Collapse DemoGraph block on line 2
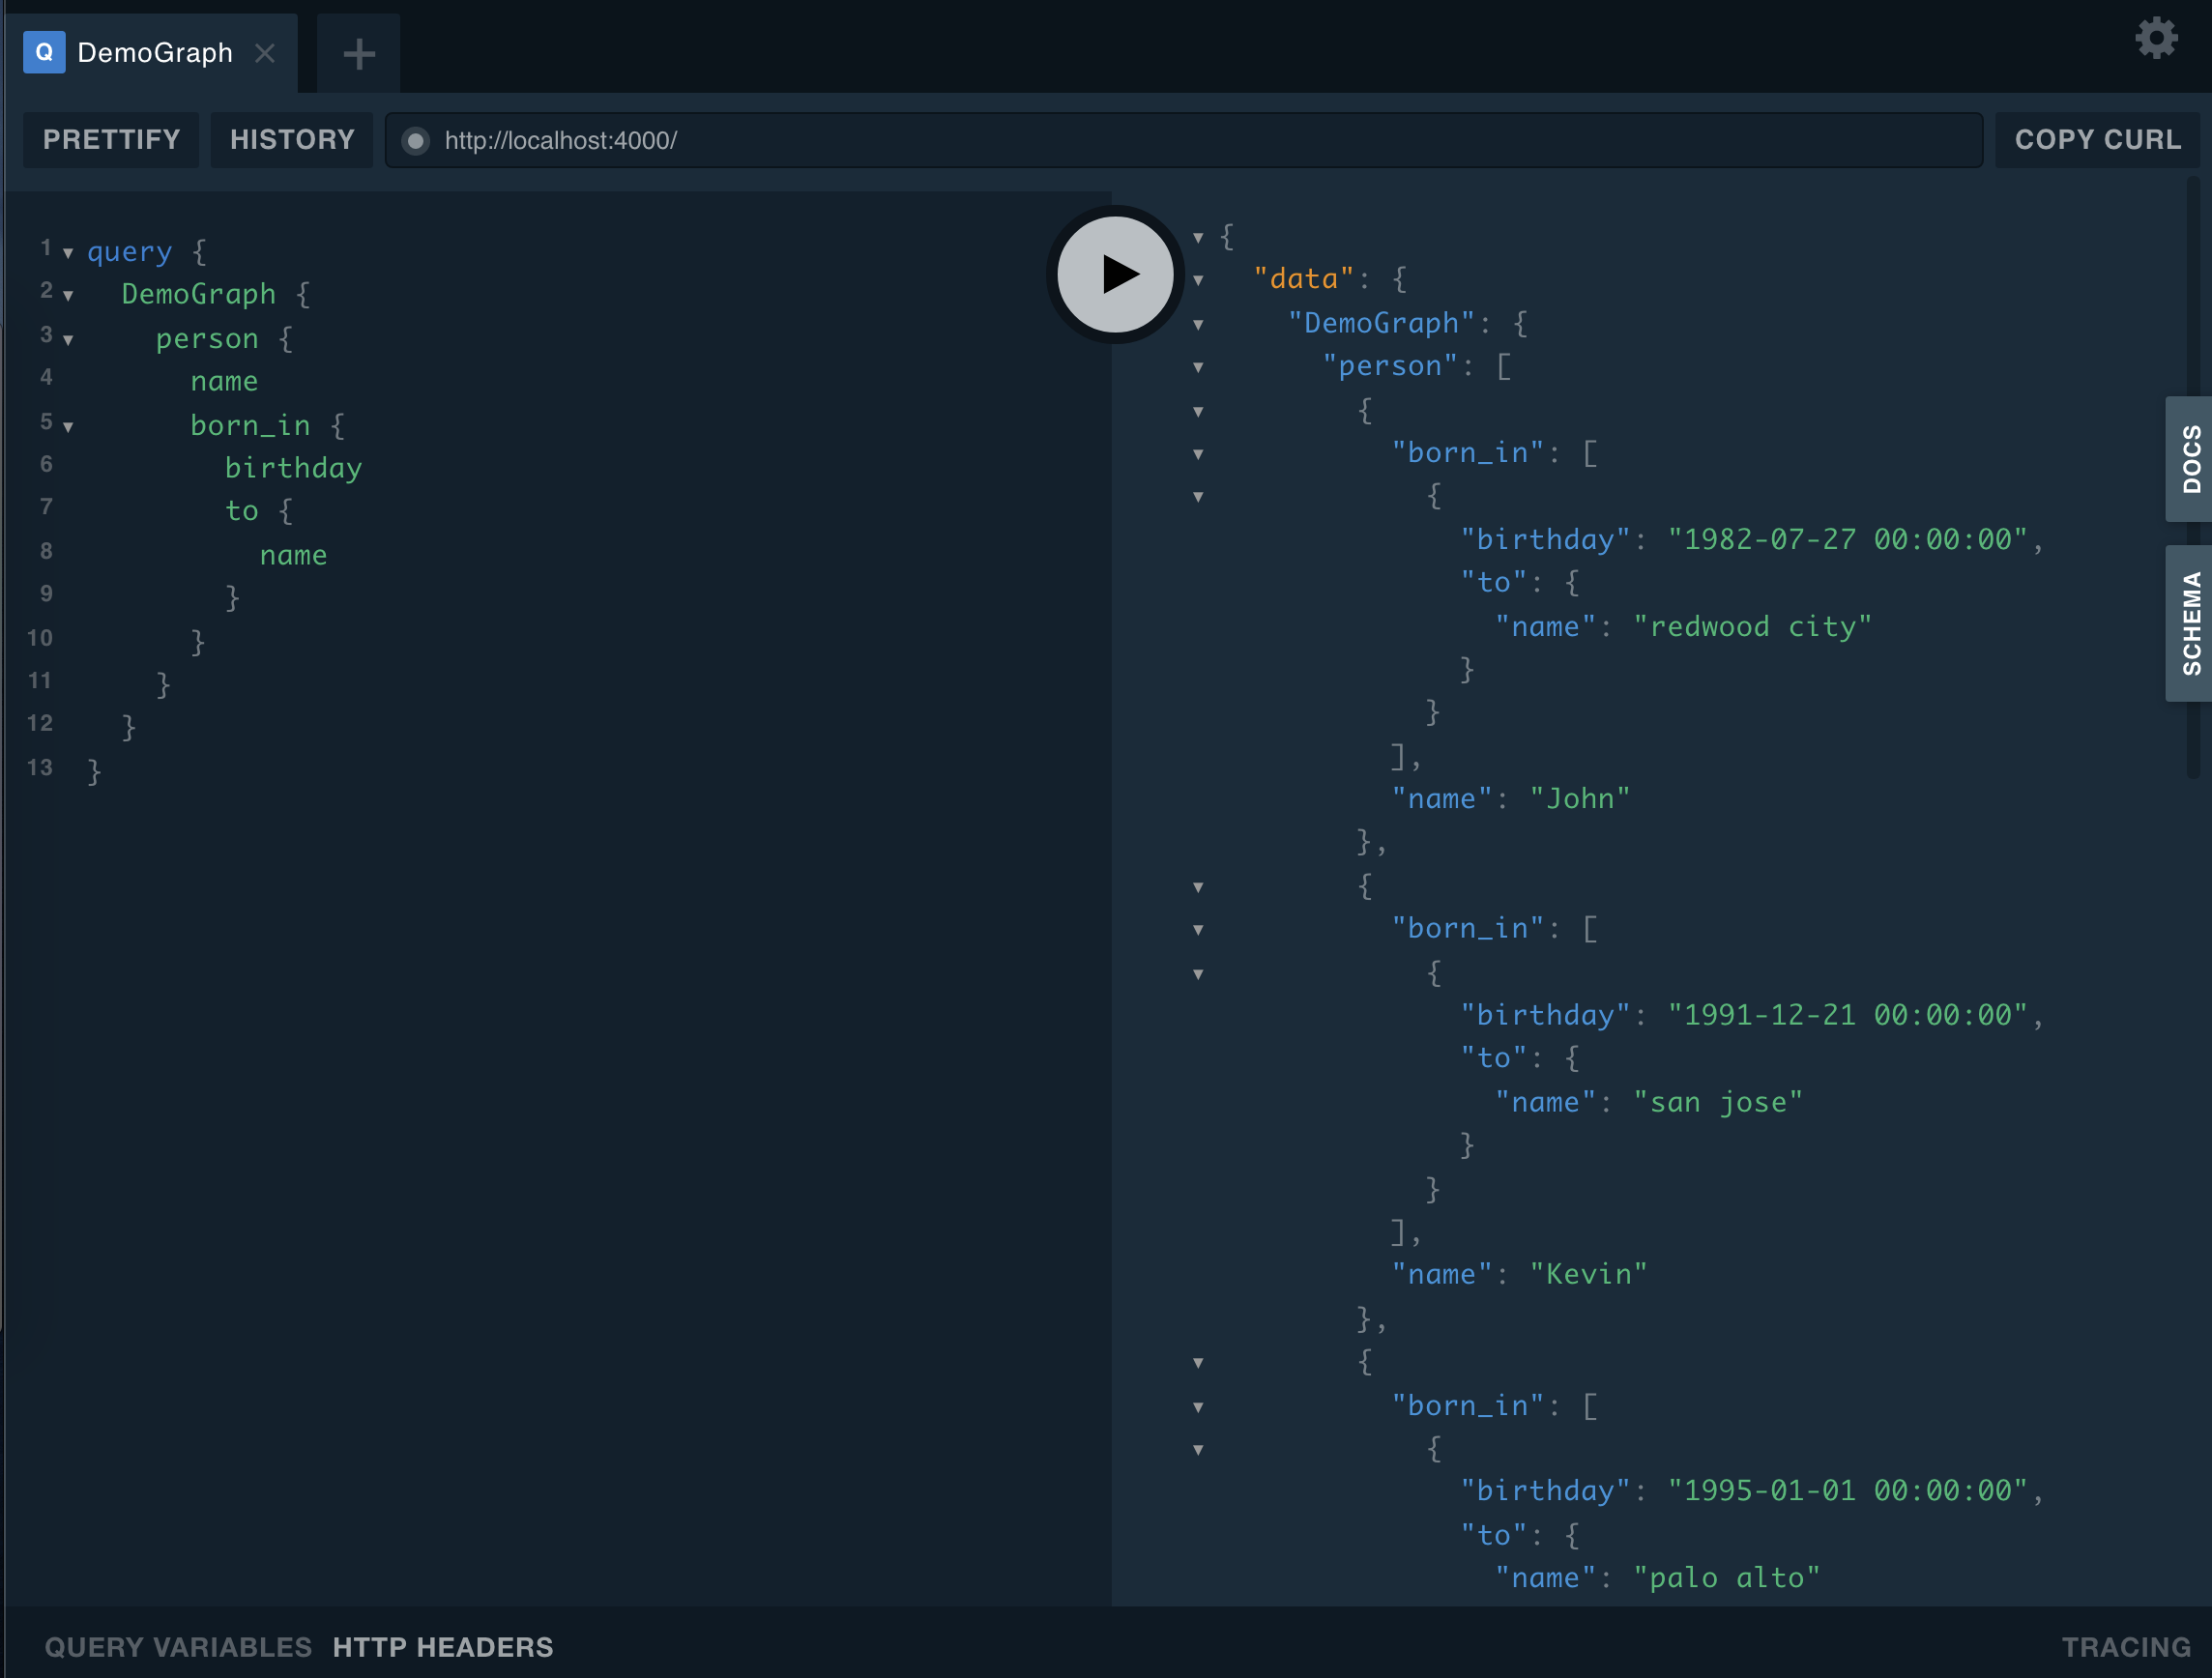This screenshot has height=1678, width=2212. pyautogui.click(x=68, y=296)
